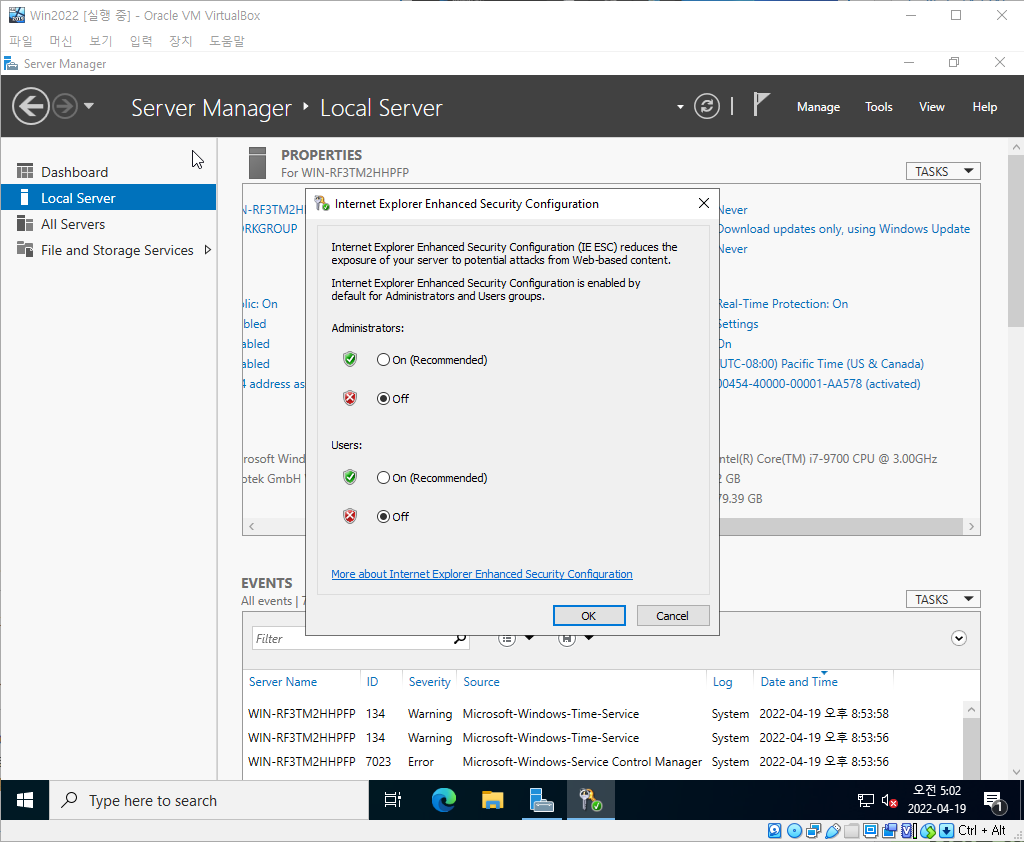Select event 7023 Service Control Manager row

602,762
